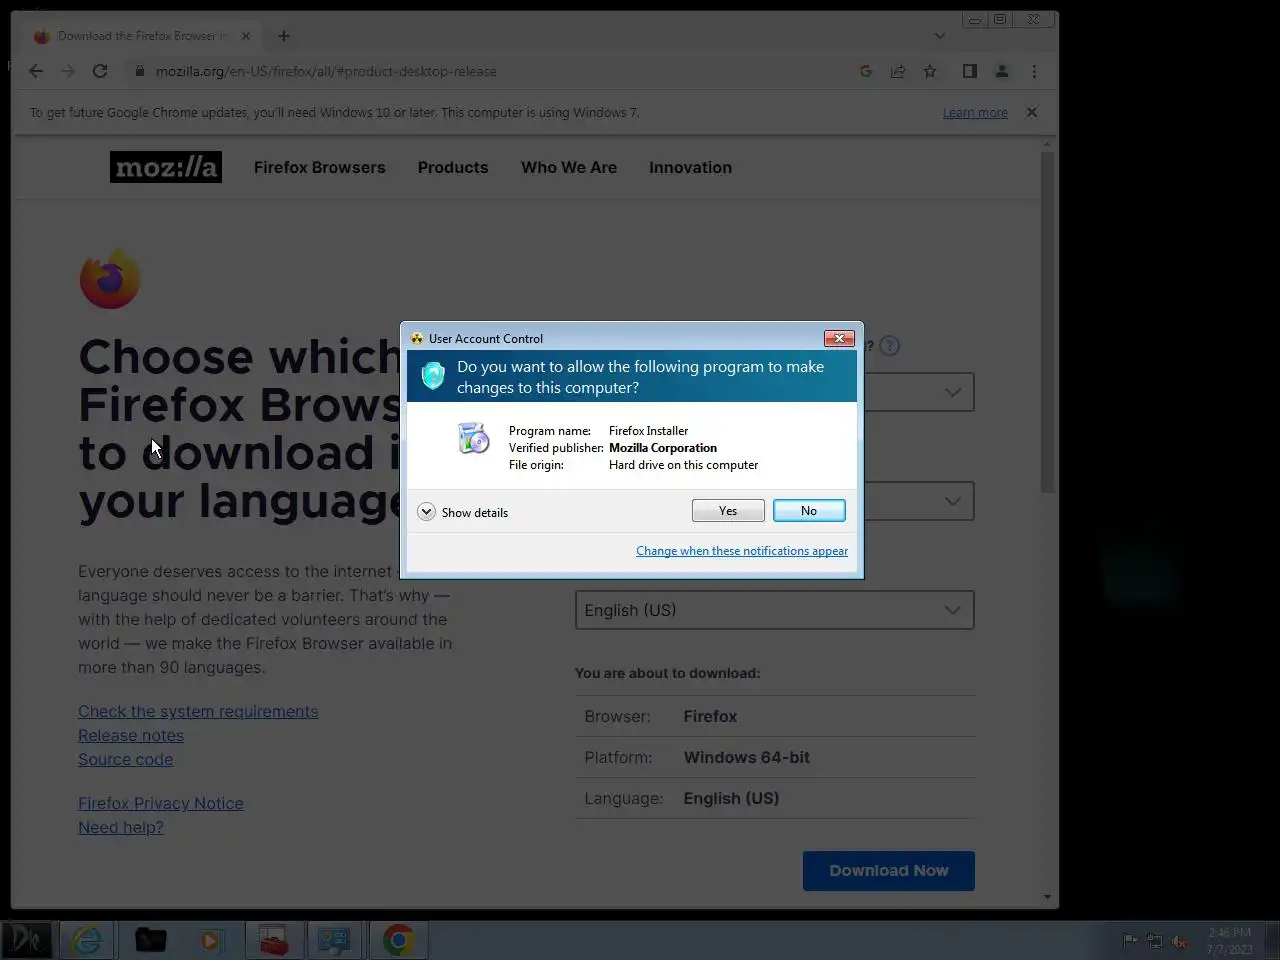Open Check the system requirements link
This screenshot has height=960, width=1280.
point(198,712)
